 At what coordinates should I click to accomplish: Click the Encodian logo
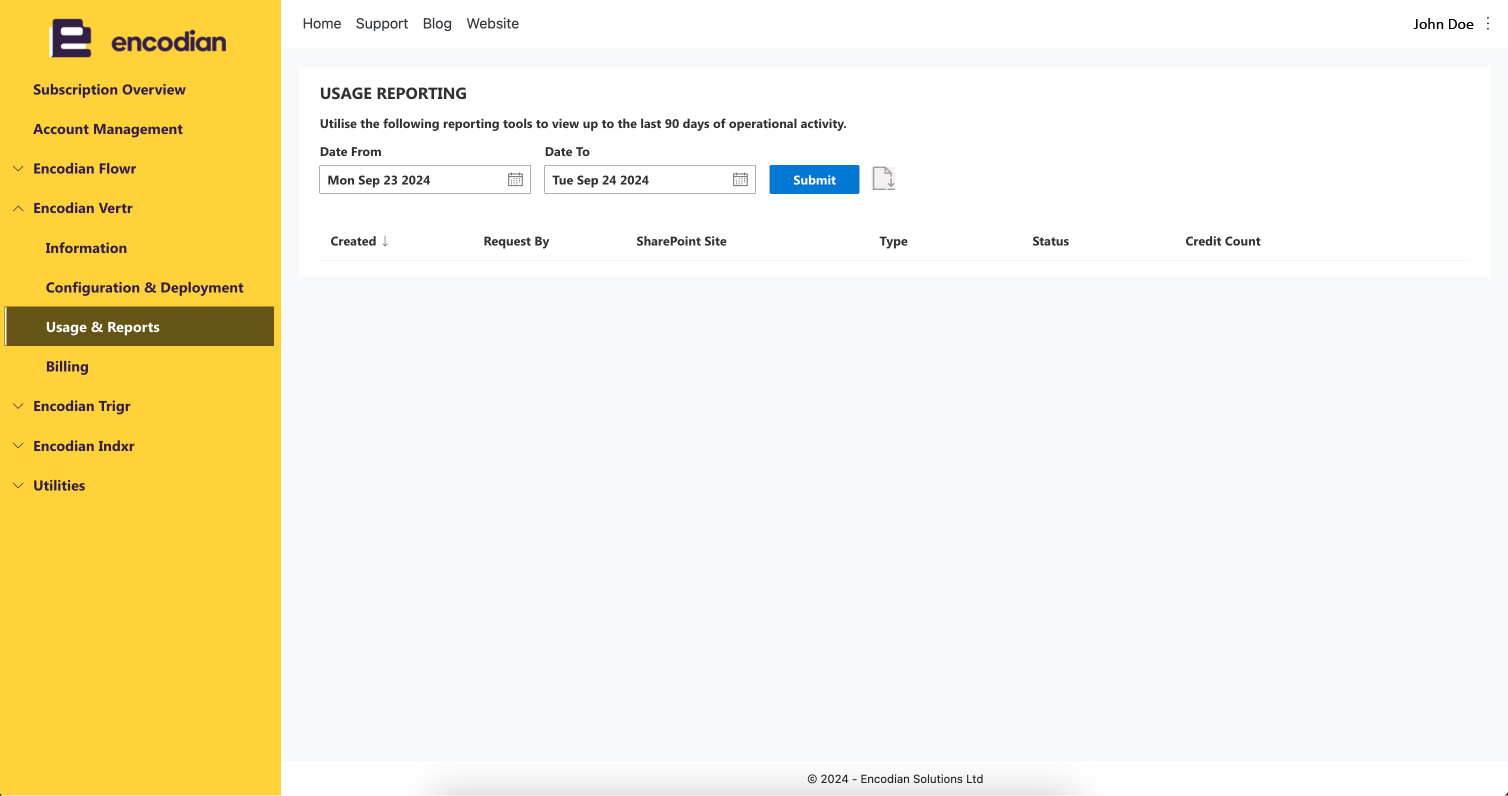point(139,40)
